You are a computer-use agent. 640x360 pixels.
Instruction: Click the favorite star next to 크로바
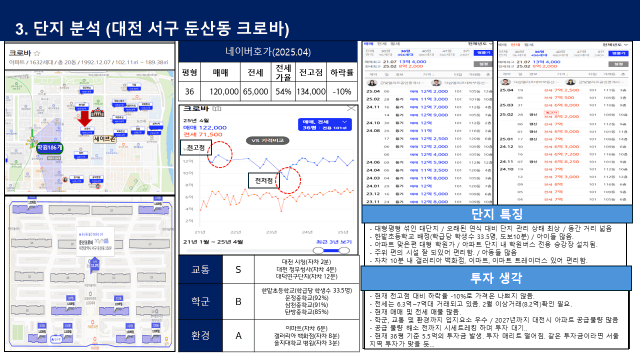point(37,53)
